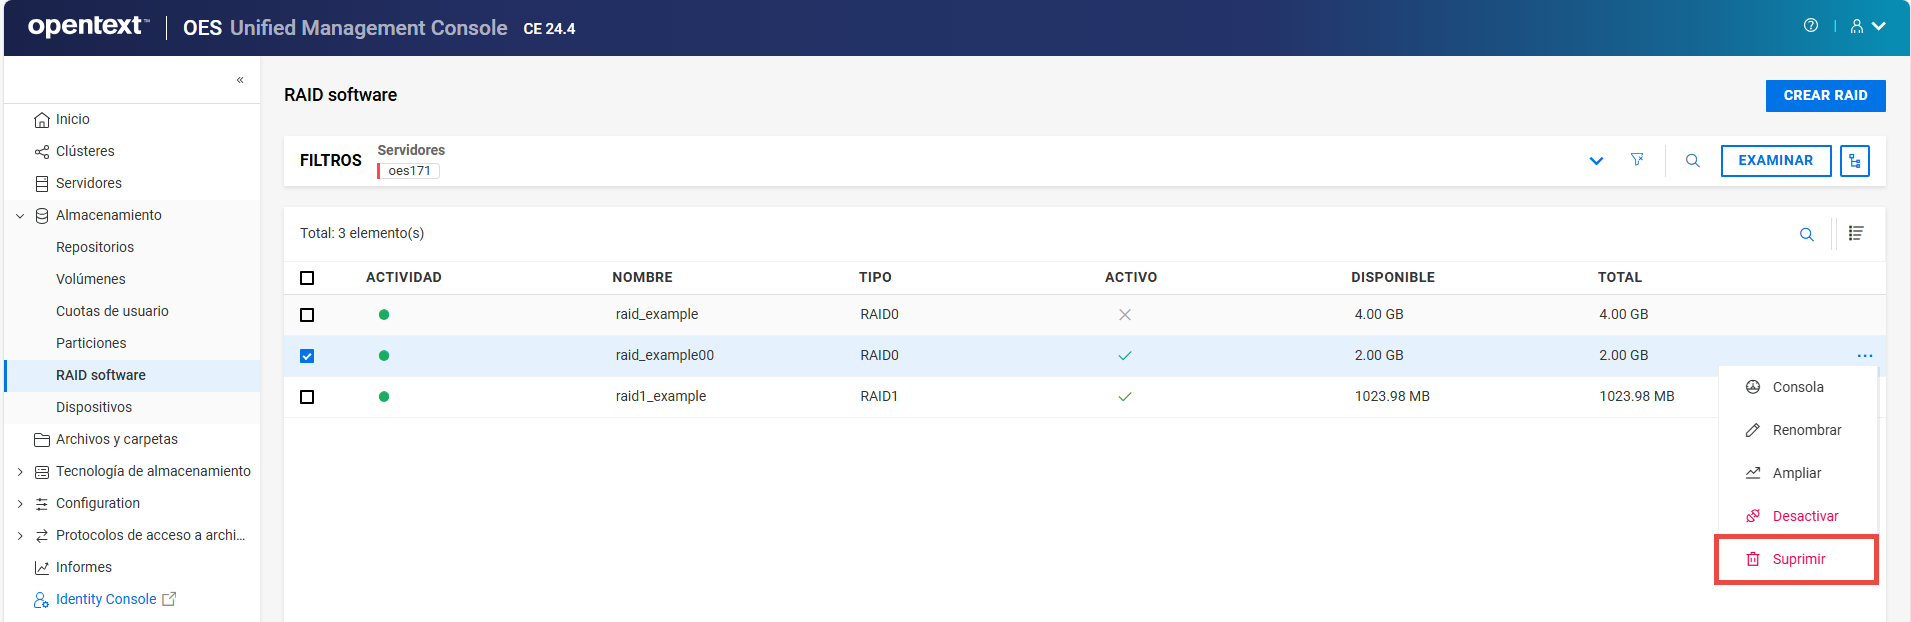Open the server tree view icon
This screenshot has height=622, width=1911.
pos(1854,161)
